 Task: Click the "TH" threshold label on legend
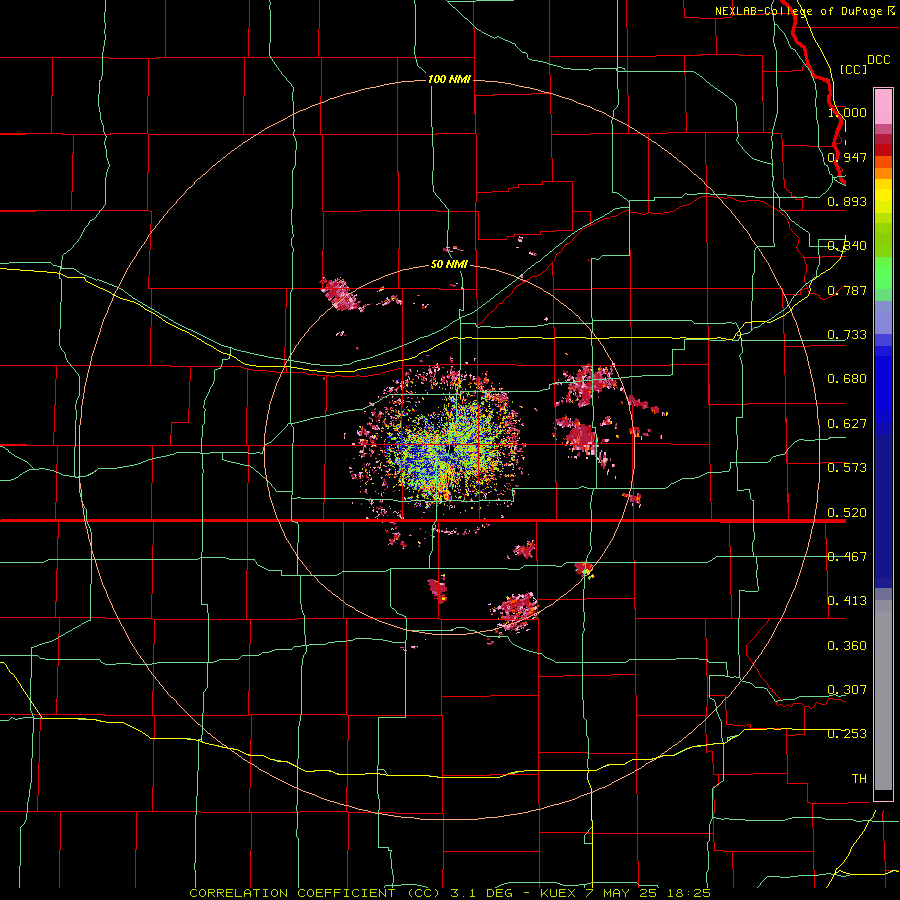(859, 779)
